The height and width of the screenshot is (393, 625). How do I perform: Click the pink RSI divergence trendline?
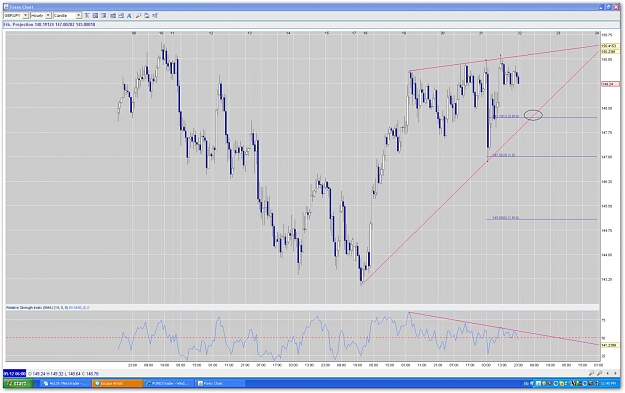point(504,329)
